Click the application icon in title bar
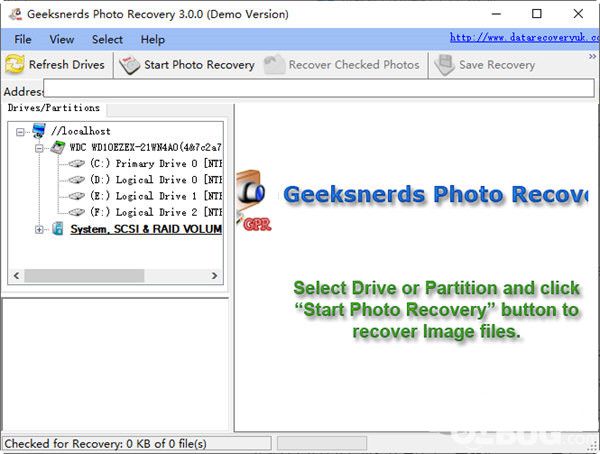Image resolution: width=600 pixels, height=454 pixels. 15,14
